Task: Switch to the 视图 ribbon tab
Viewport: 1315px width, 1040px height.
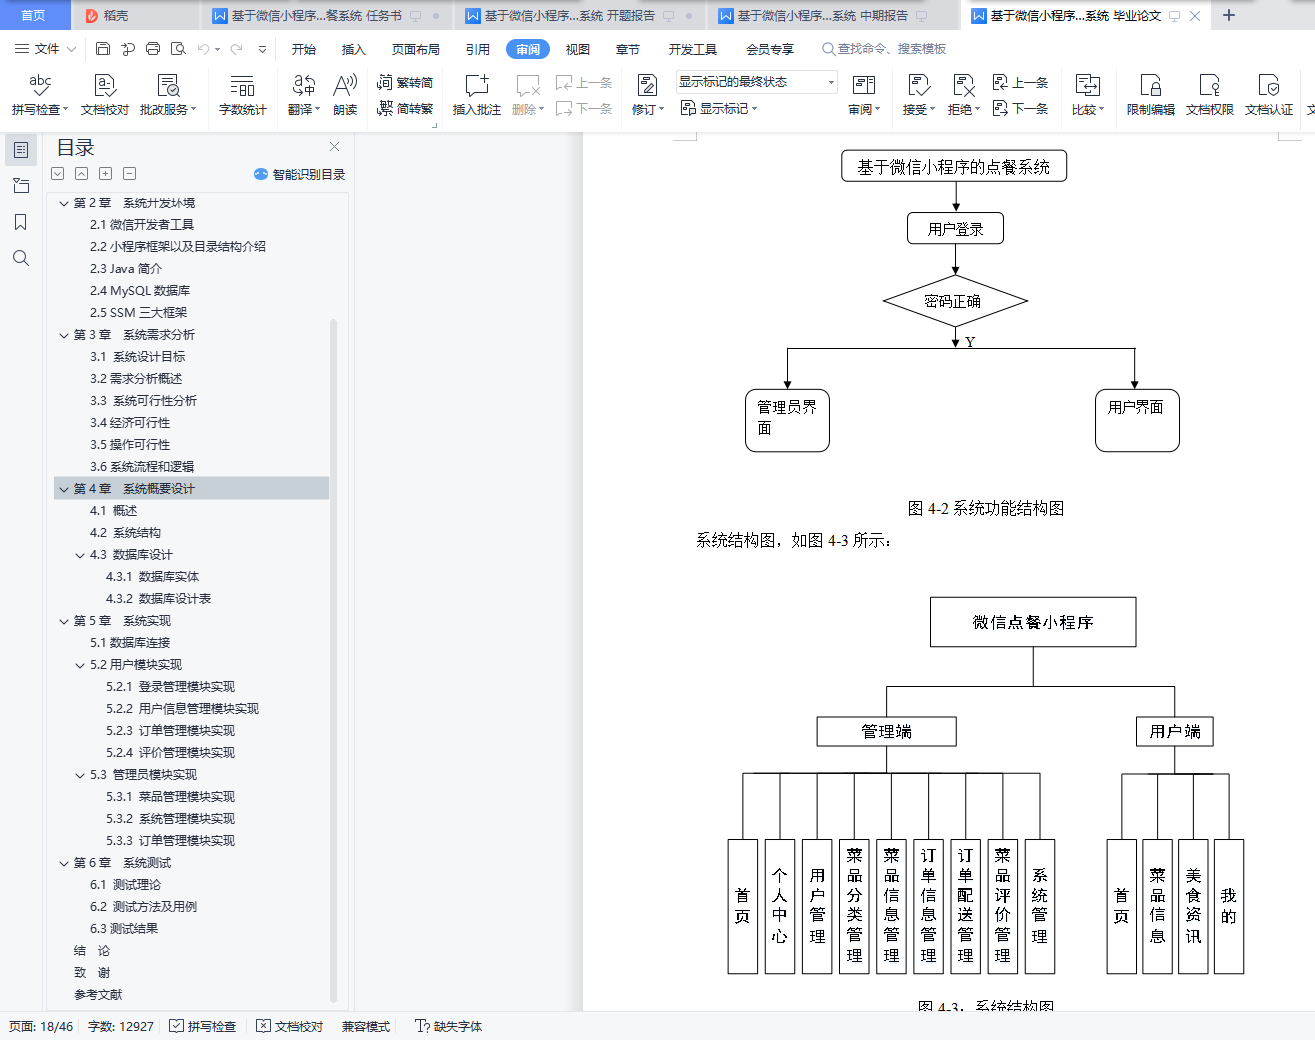Action: [578, 49]
